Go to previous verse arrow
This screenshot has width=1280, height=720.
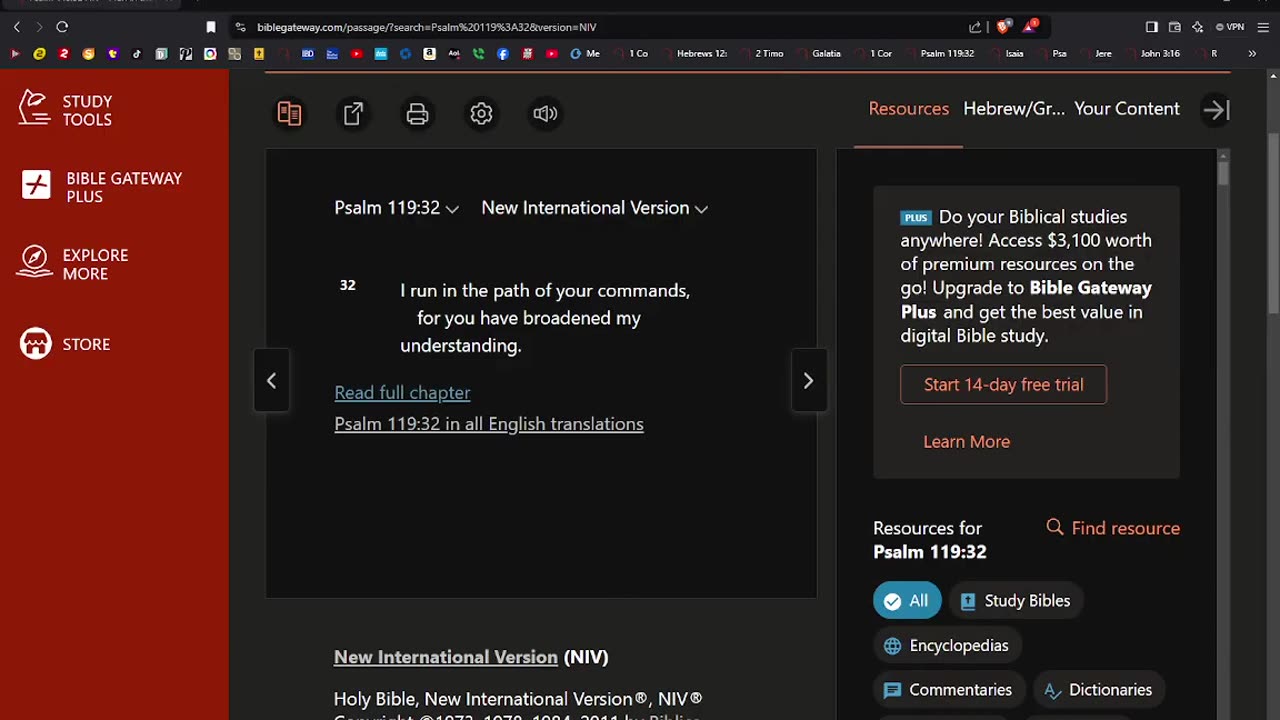point(271,381)
